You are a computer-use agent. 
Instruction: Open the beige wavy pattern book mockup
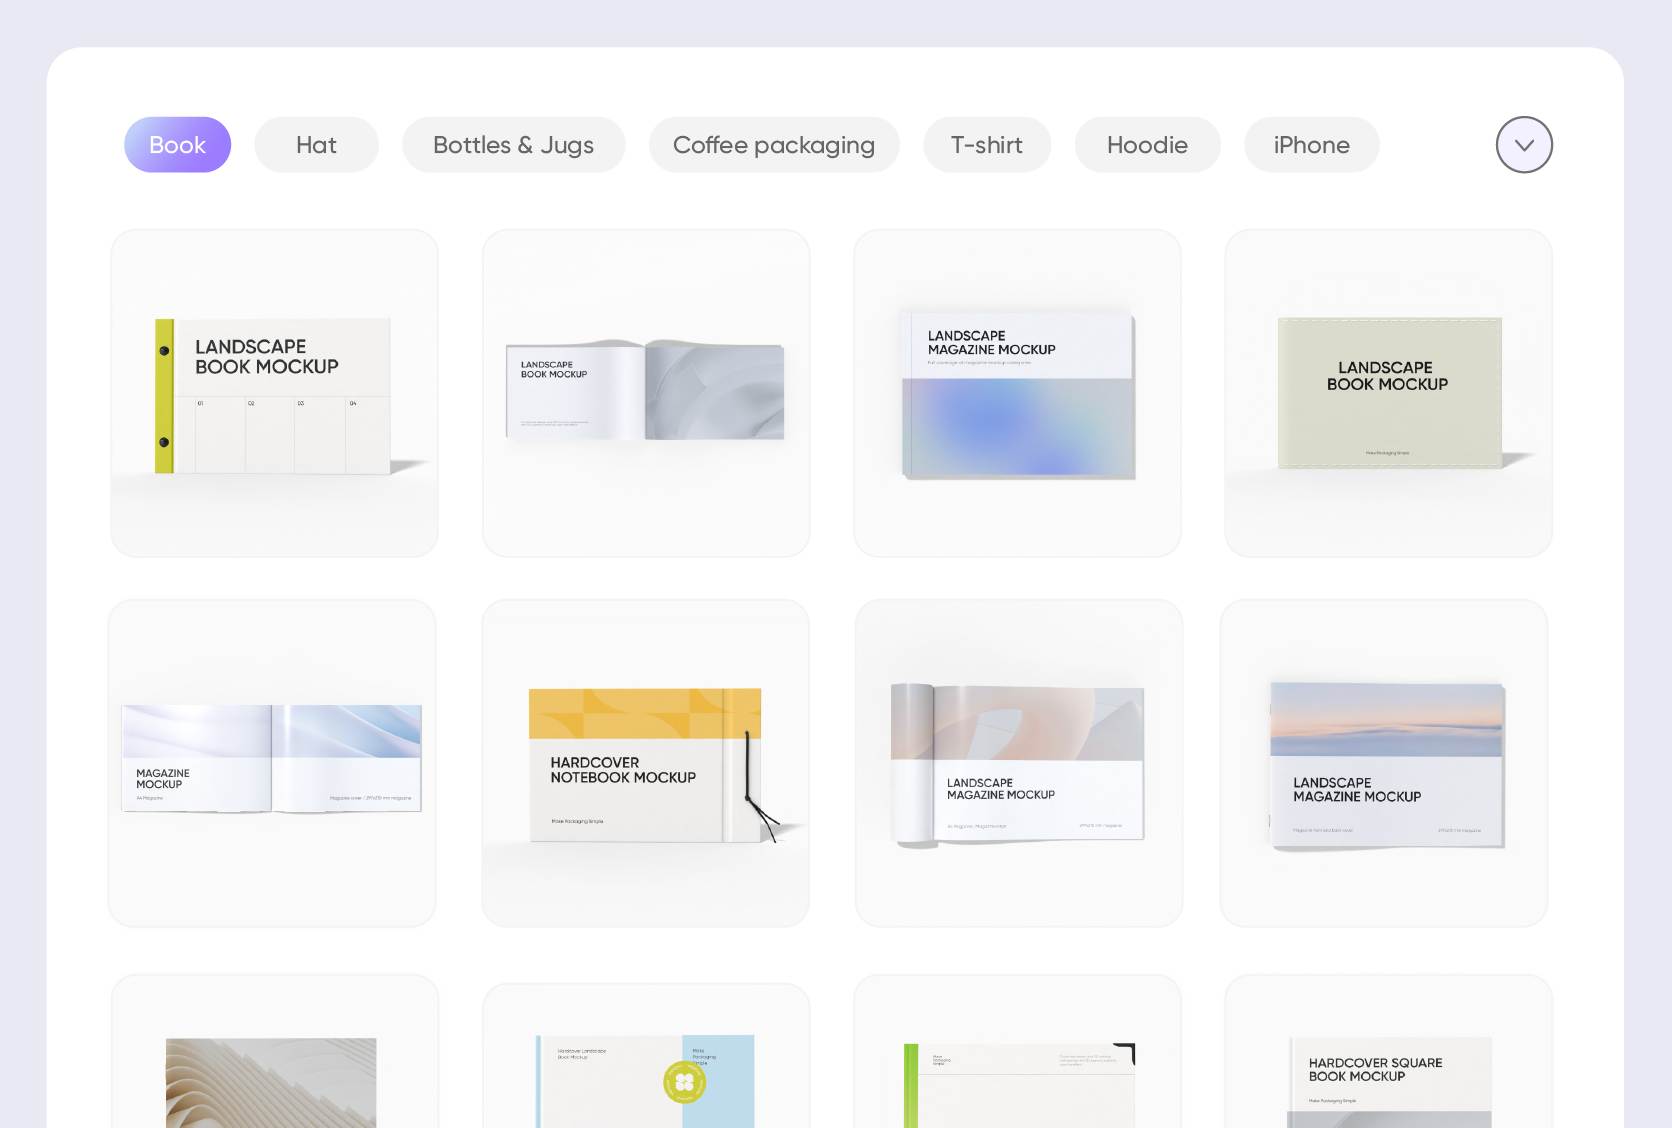[274, 1052]
